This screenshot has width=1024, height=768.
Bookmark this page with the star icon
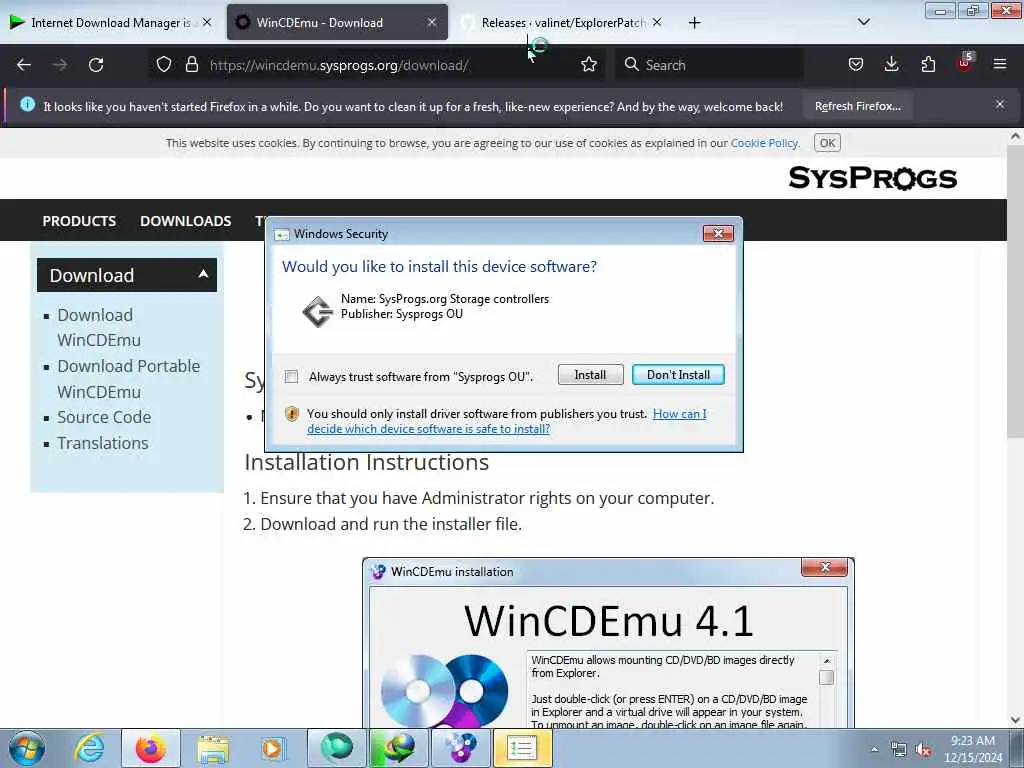tap(589, 65)
